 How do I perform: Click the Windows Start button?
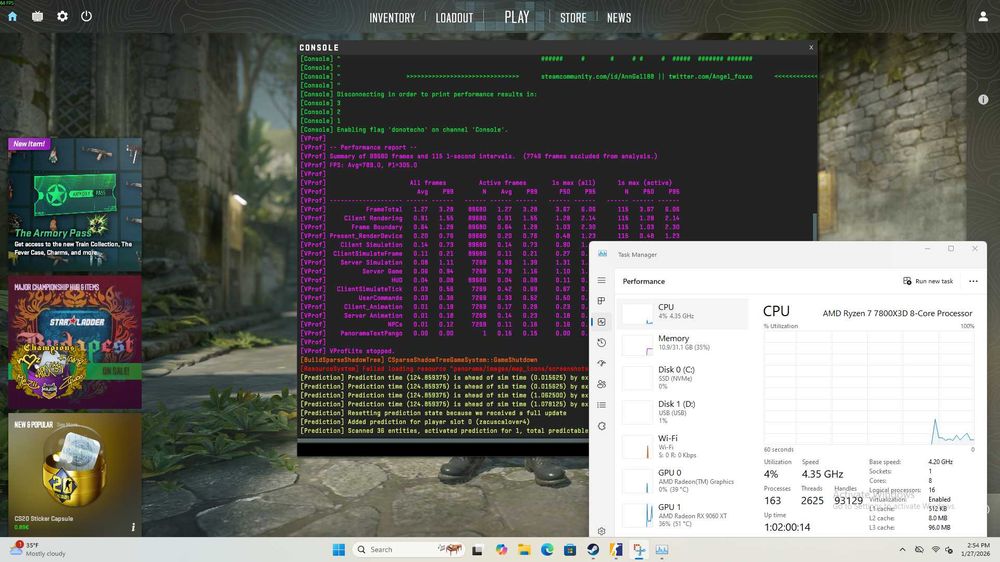[339, 549]
